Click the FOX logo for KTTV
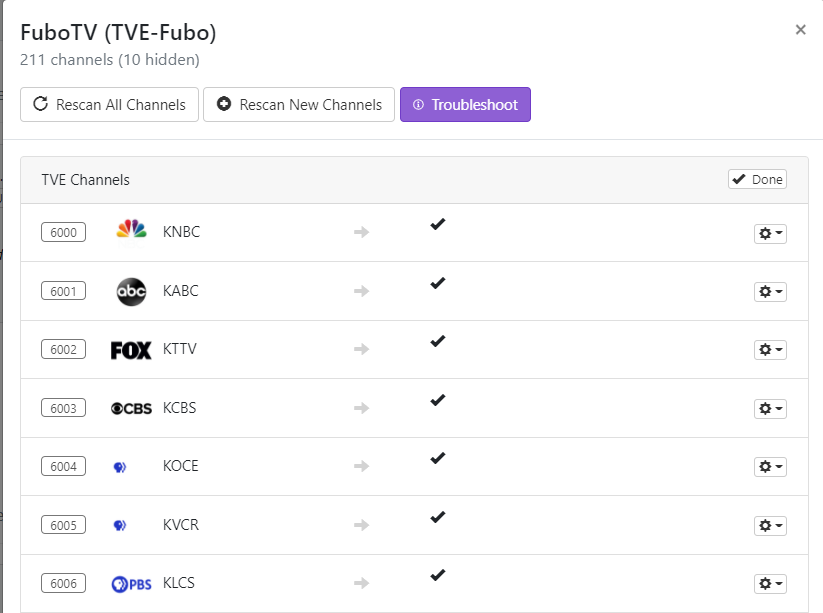823x613 pixels. (131, 350)
